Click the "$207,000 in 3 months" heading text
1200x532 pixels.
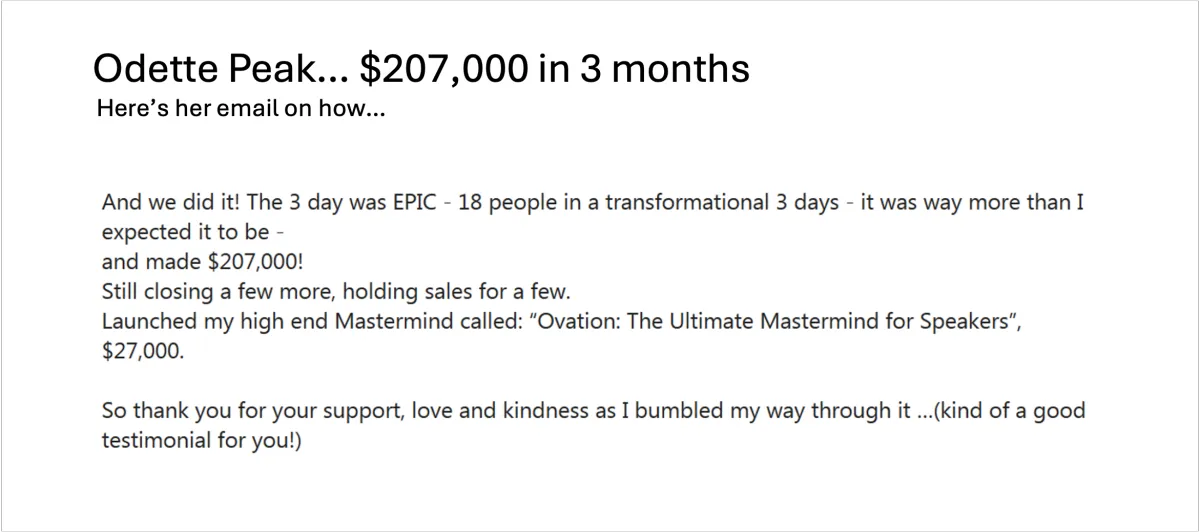pos(554,69)
